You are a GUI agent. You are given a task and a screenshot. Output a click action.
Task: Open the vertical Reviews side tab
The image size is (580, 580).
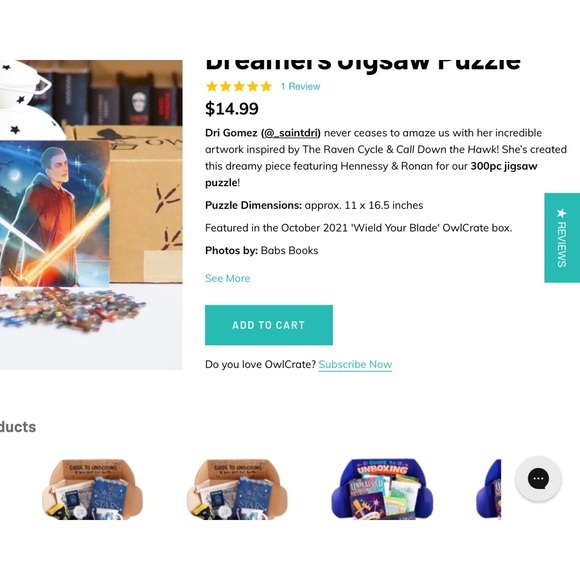pyautogui.click(x=562, y=238)
